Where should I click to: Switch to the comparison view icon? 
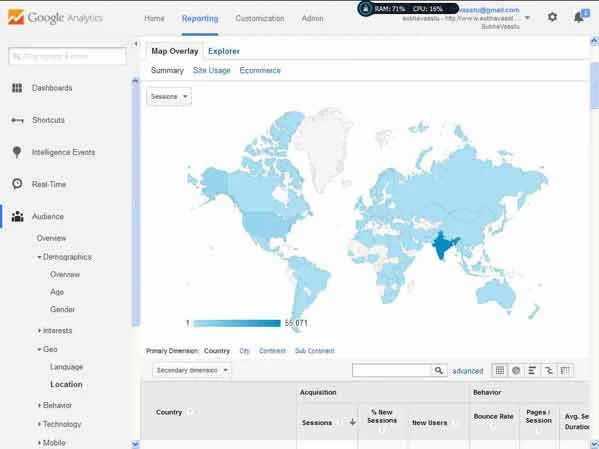(x=549, y=370)
